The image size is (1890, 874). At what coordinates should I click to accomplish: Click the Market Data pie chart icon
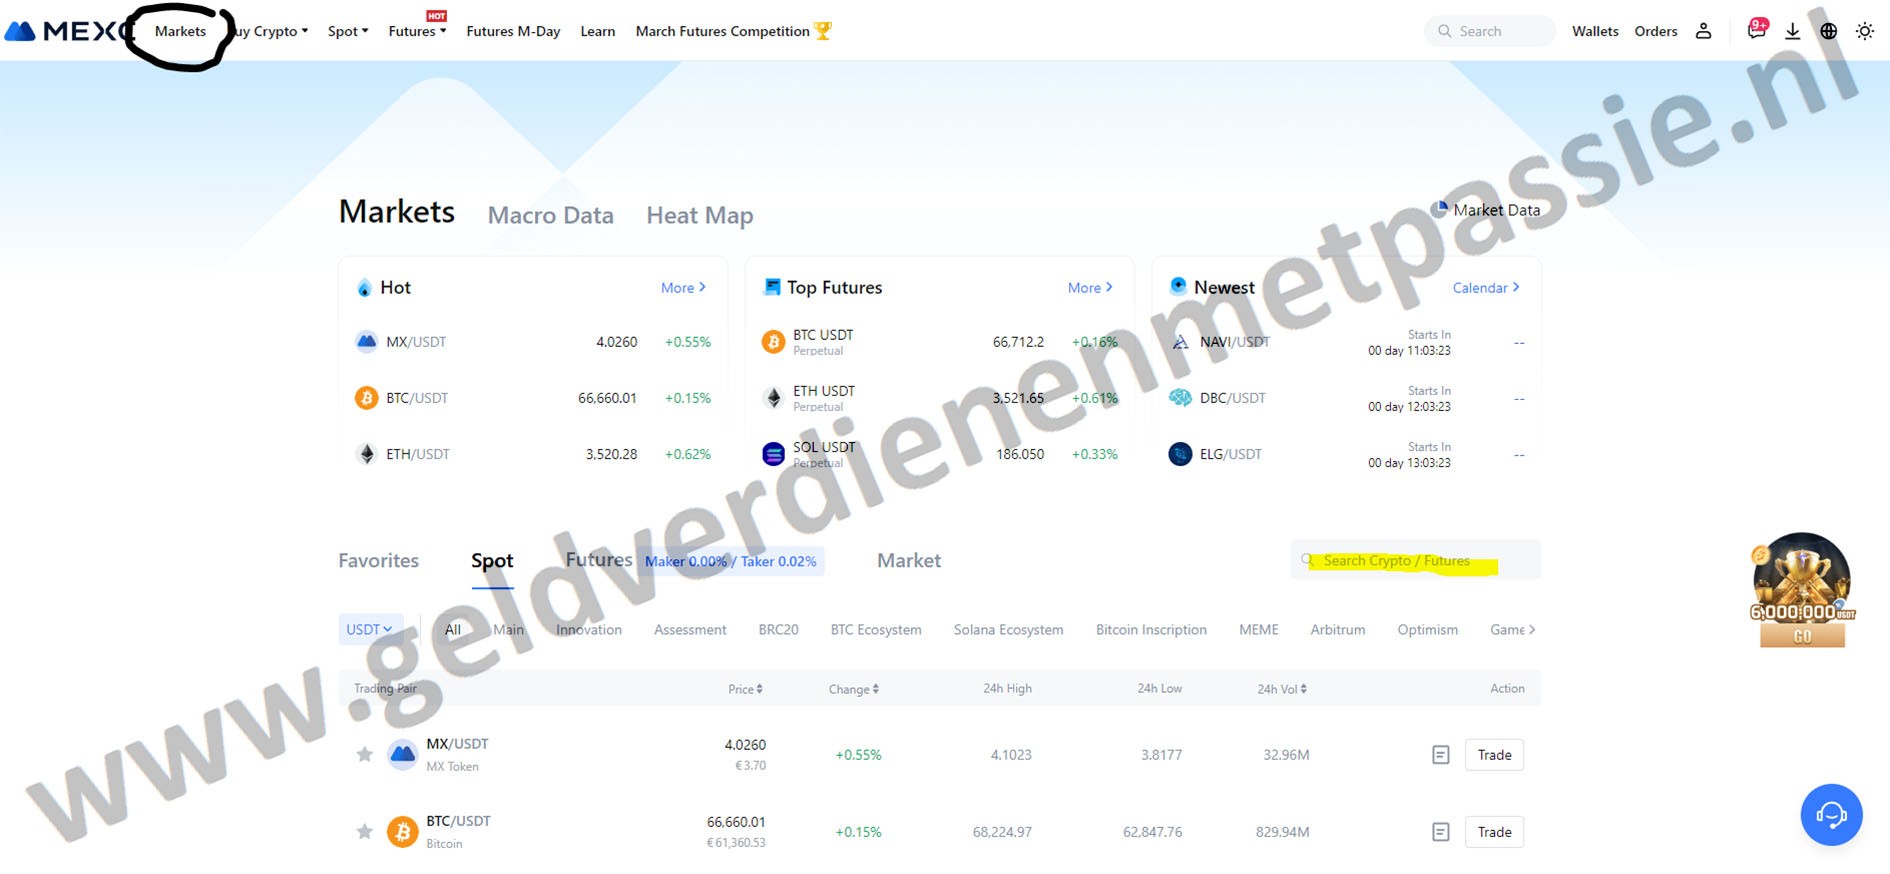coord(1439,209)
